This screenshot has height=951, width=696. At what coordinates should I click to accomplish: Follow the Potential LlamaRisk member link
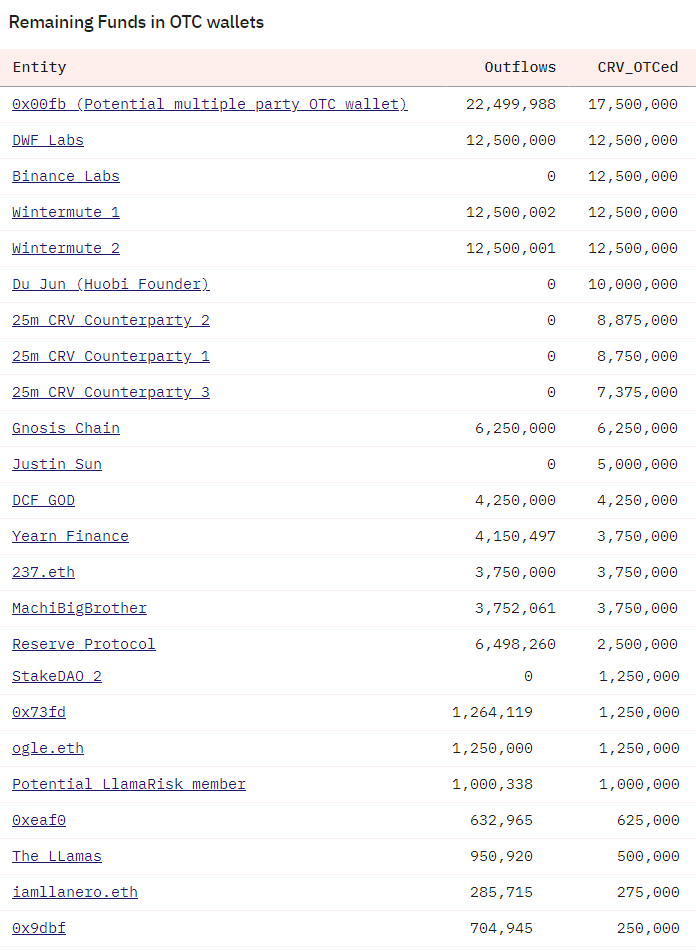tap(129, 784)
